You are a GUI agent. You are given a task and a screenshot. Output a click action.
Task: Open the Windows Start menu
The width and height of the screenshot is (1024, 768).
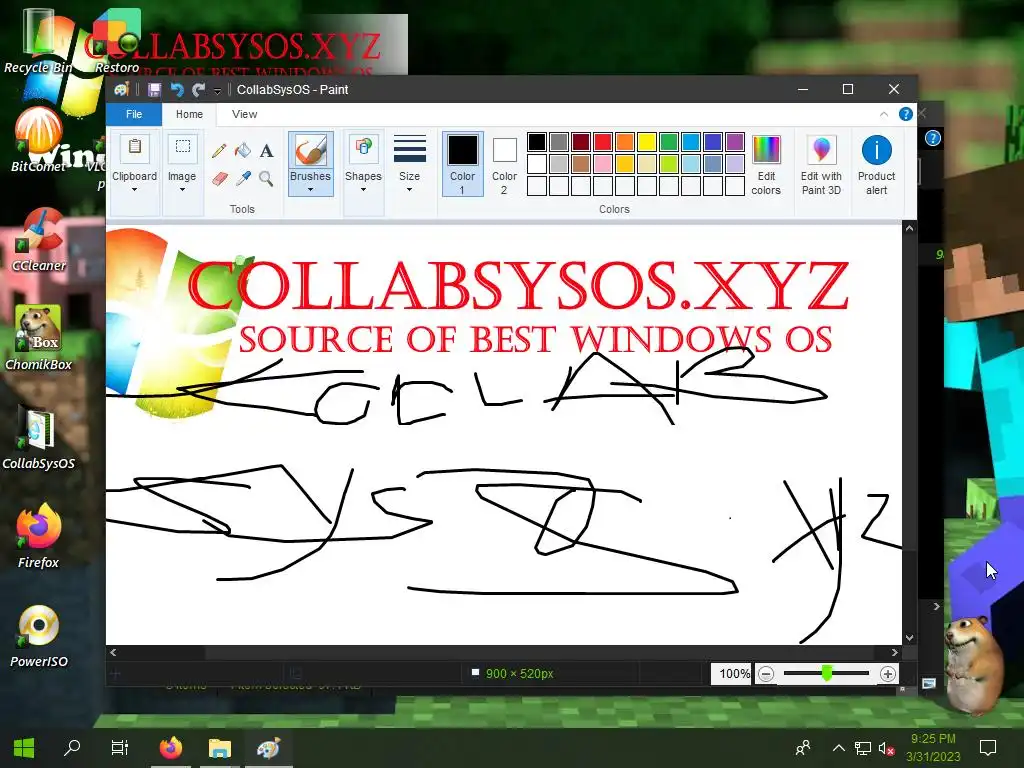24,748
